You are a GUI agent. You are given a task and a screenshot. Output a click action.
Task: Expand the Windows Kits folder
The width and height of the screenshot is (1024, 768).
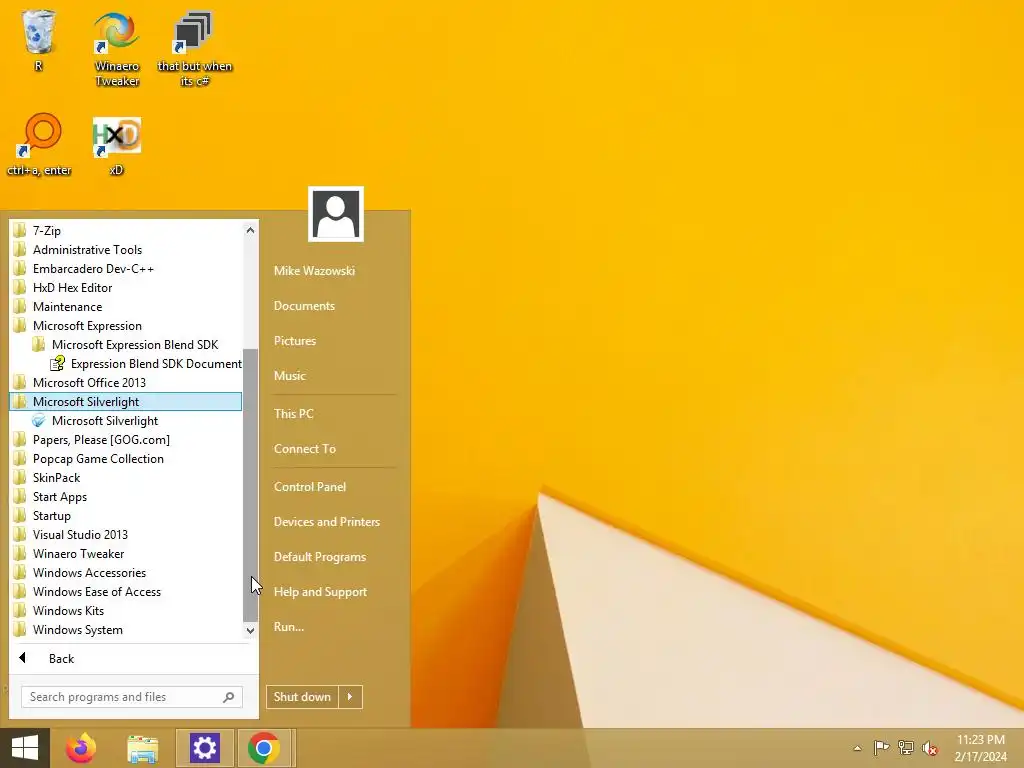click(x=125, y=610)
